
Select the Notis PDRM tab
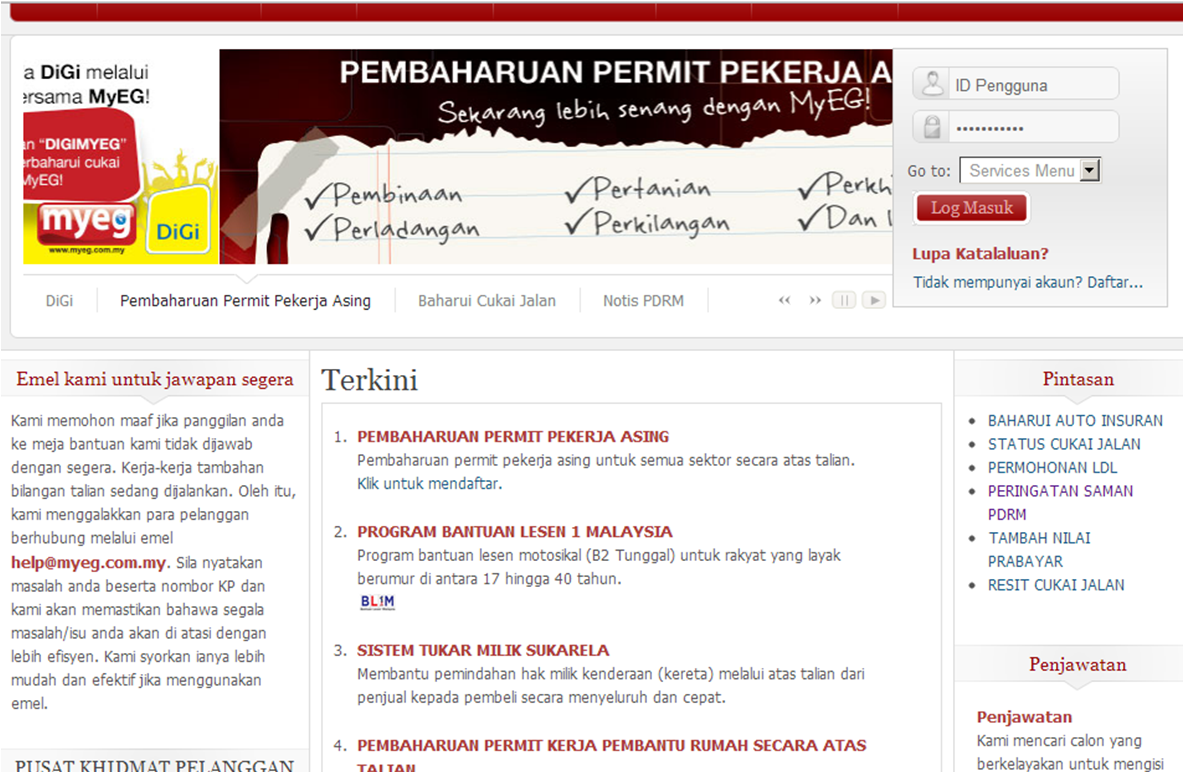click(643, 300)
